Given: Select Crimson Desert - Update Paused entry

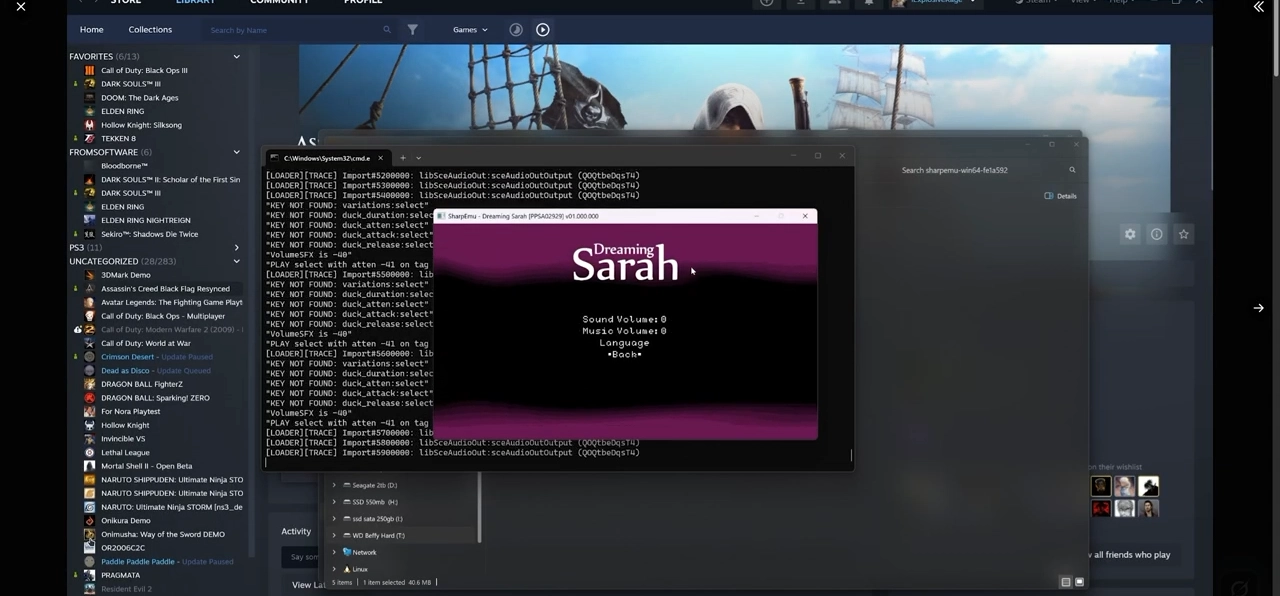Looking at the screenshot, I should coord(158,357).
